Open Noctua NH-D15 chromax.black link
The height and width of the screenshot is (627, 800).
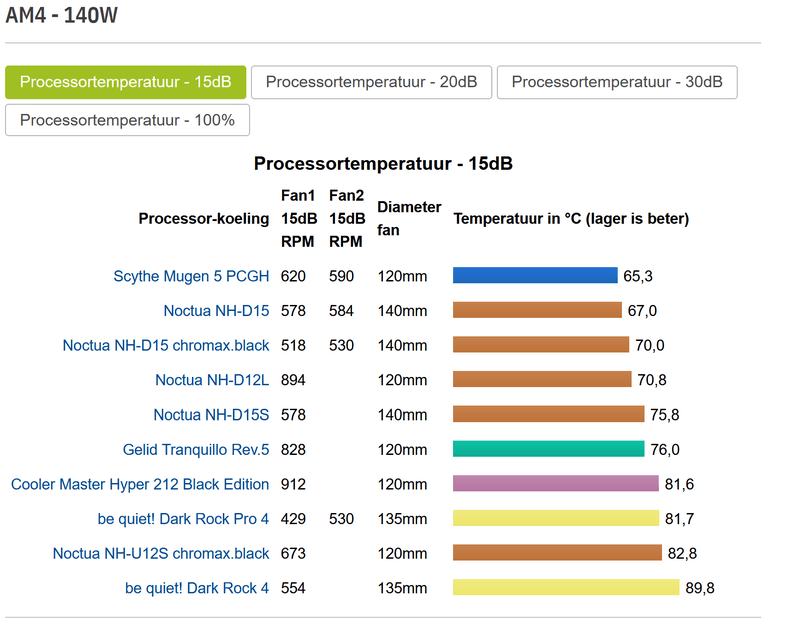[x=166, y=346]
